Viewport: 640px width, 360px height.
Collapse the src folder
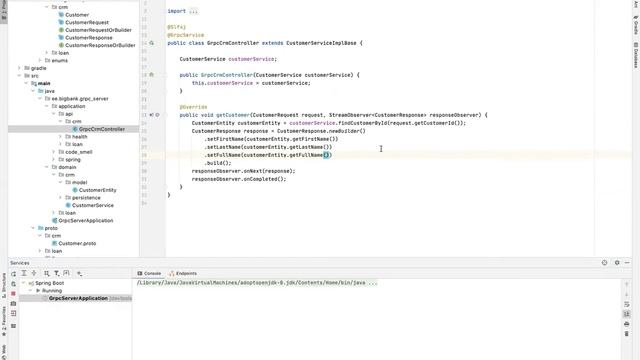click(x=19, y=76)
